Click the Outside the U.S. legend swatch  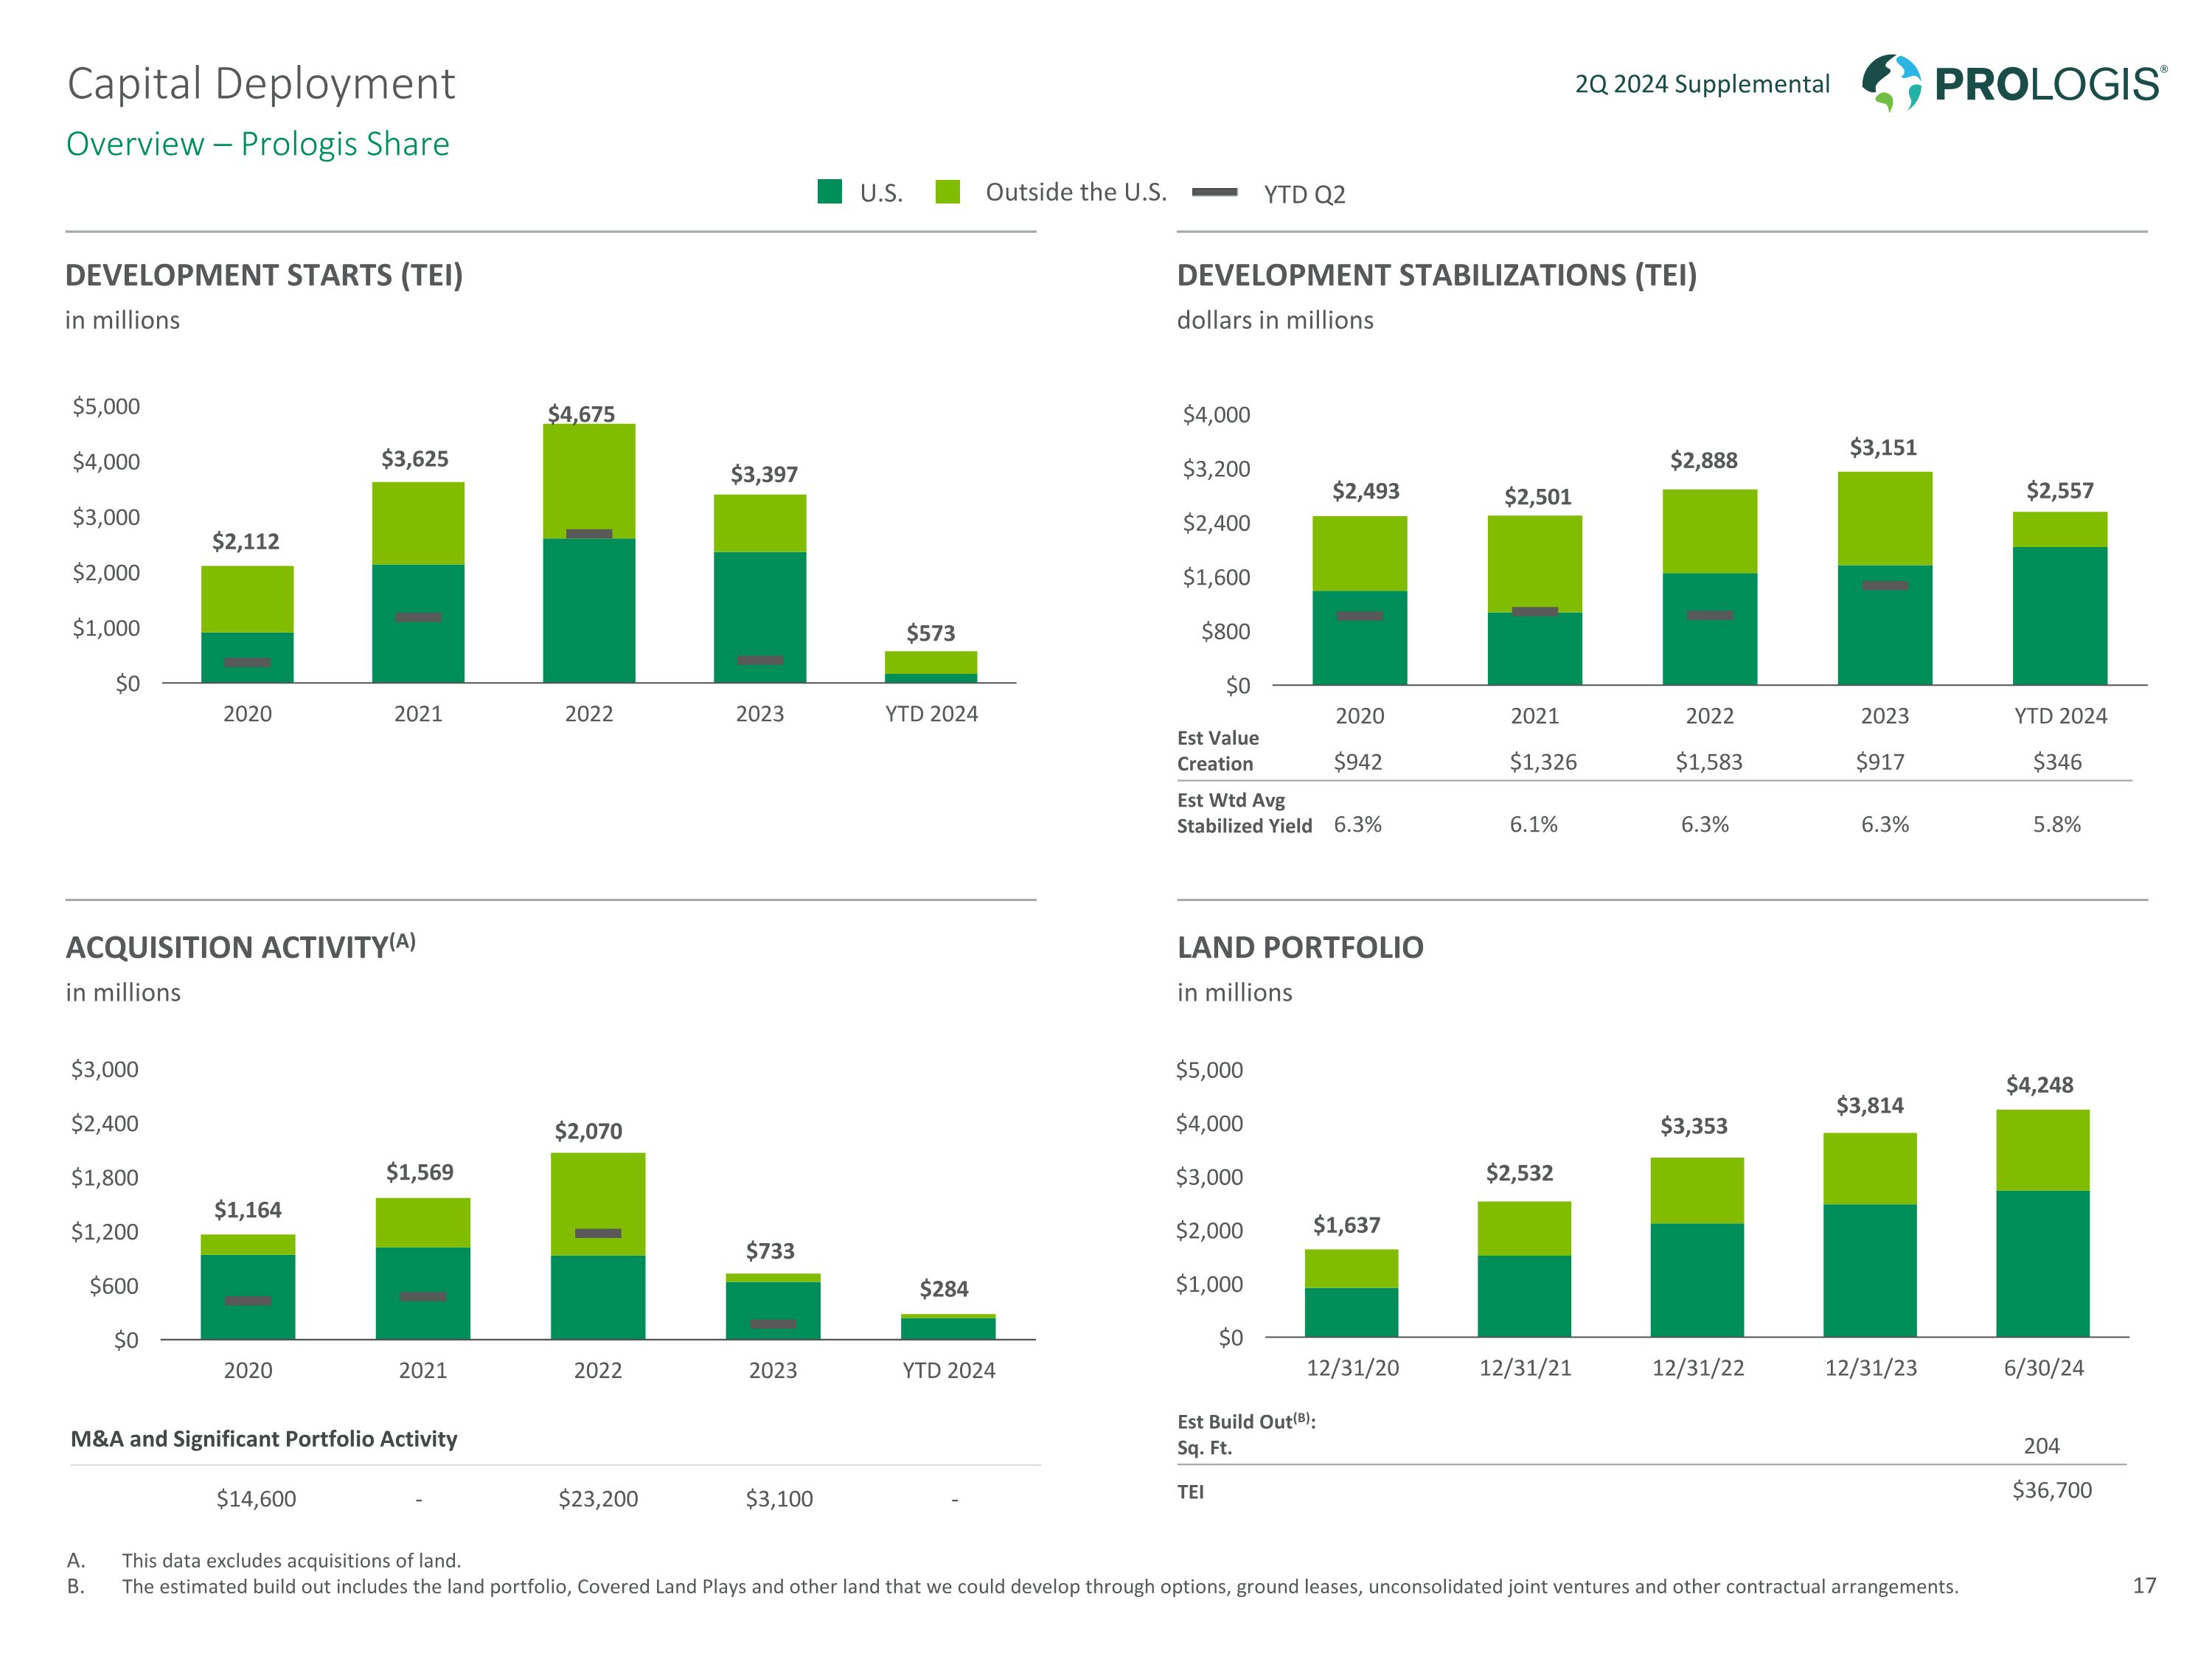pyautogui.click(x=947, y=192)
